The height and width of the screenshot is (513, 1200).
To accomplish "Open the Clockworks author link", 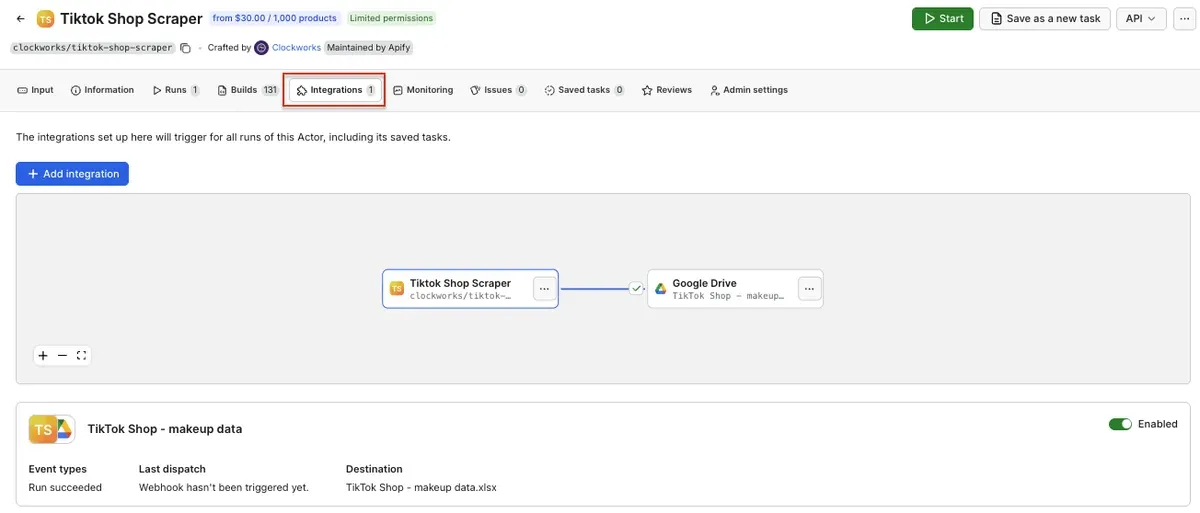I will 296,47.
